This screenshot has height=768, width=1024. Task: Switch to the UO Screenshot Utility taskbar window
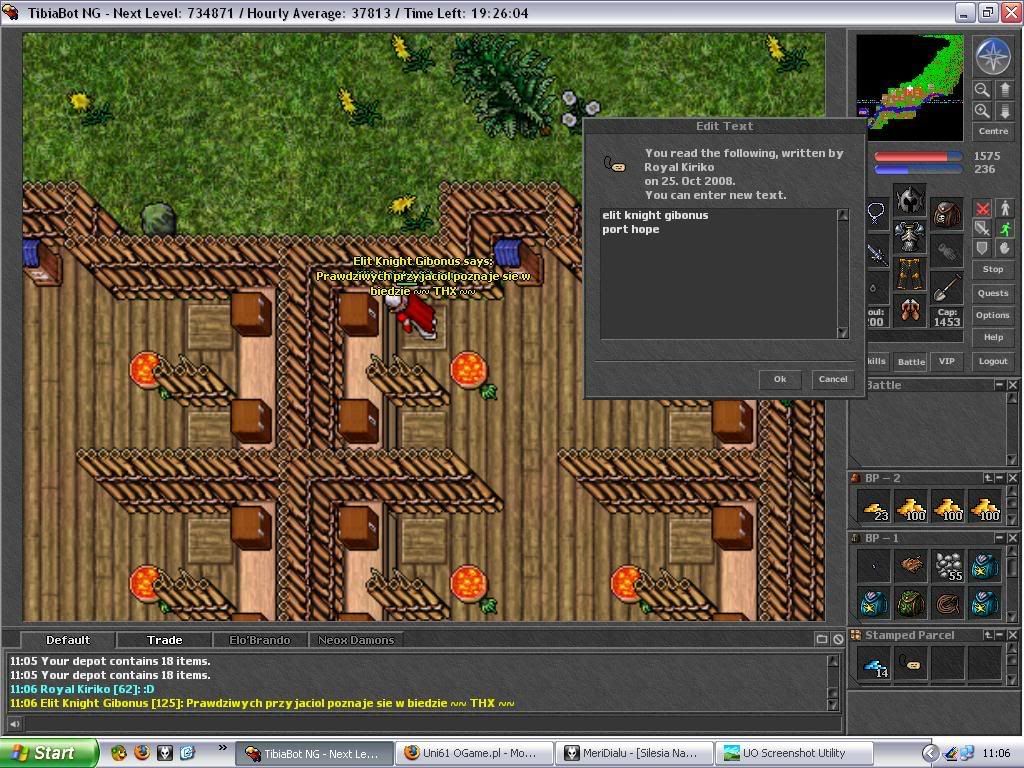794,753
